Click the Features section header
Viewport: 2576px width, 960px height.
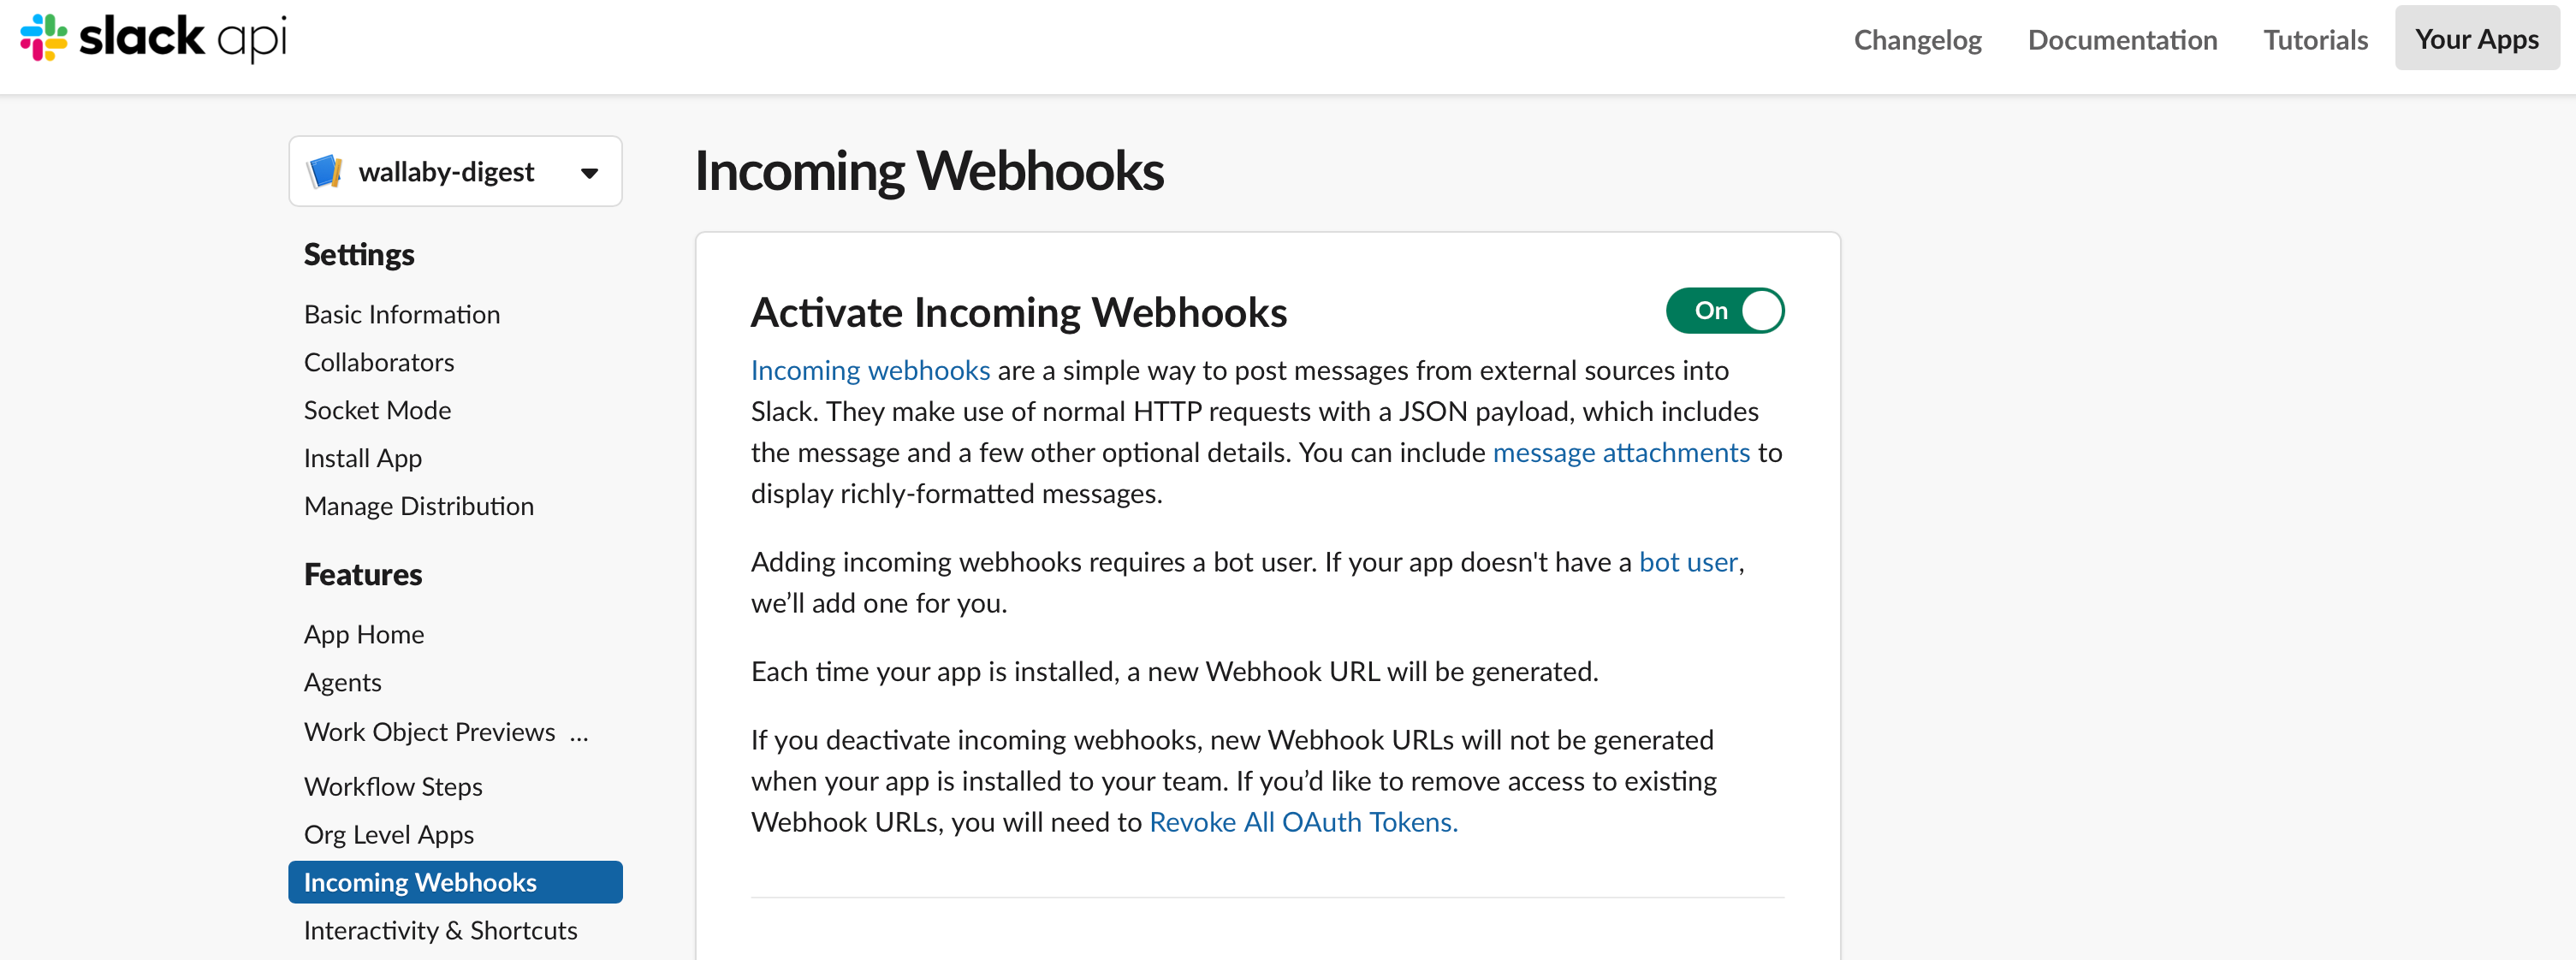363,575
